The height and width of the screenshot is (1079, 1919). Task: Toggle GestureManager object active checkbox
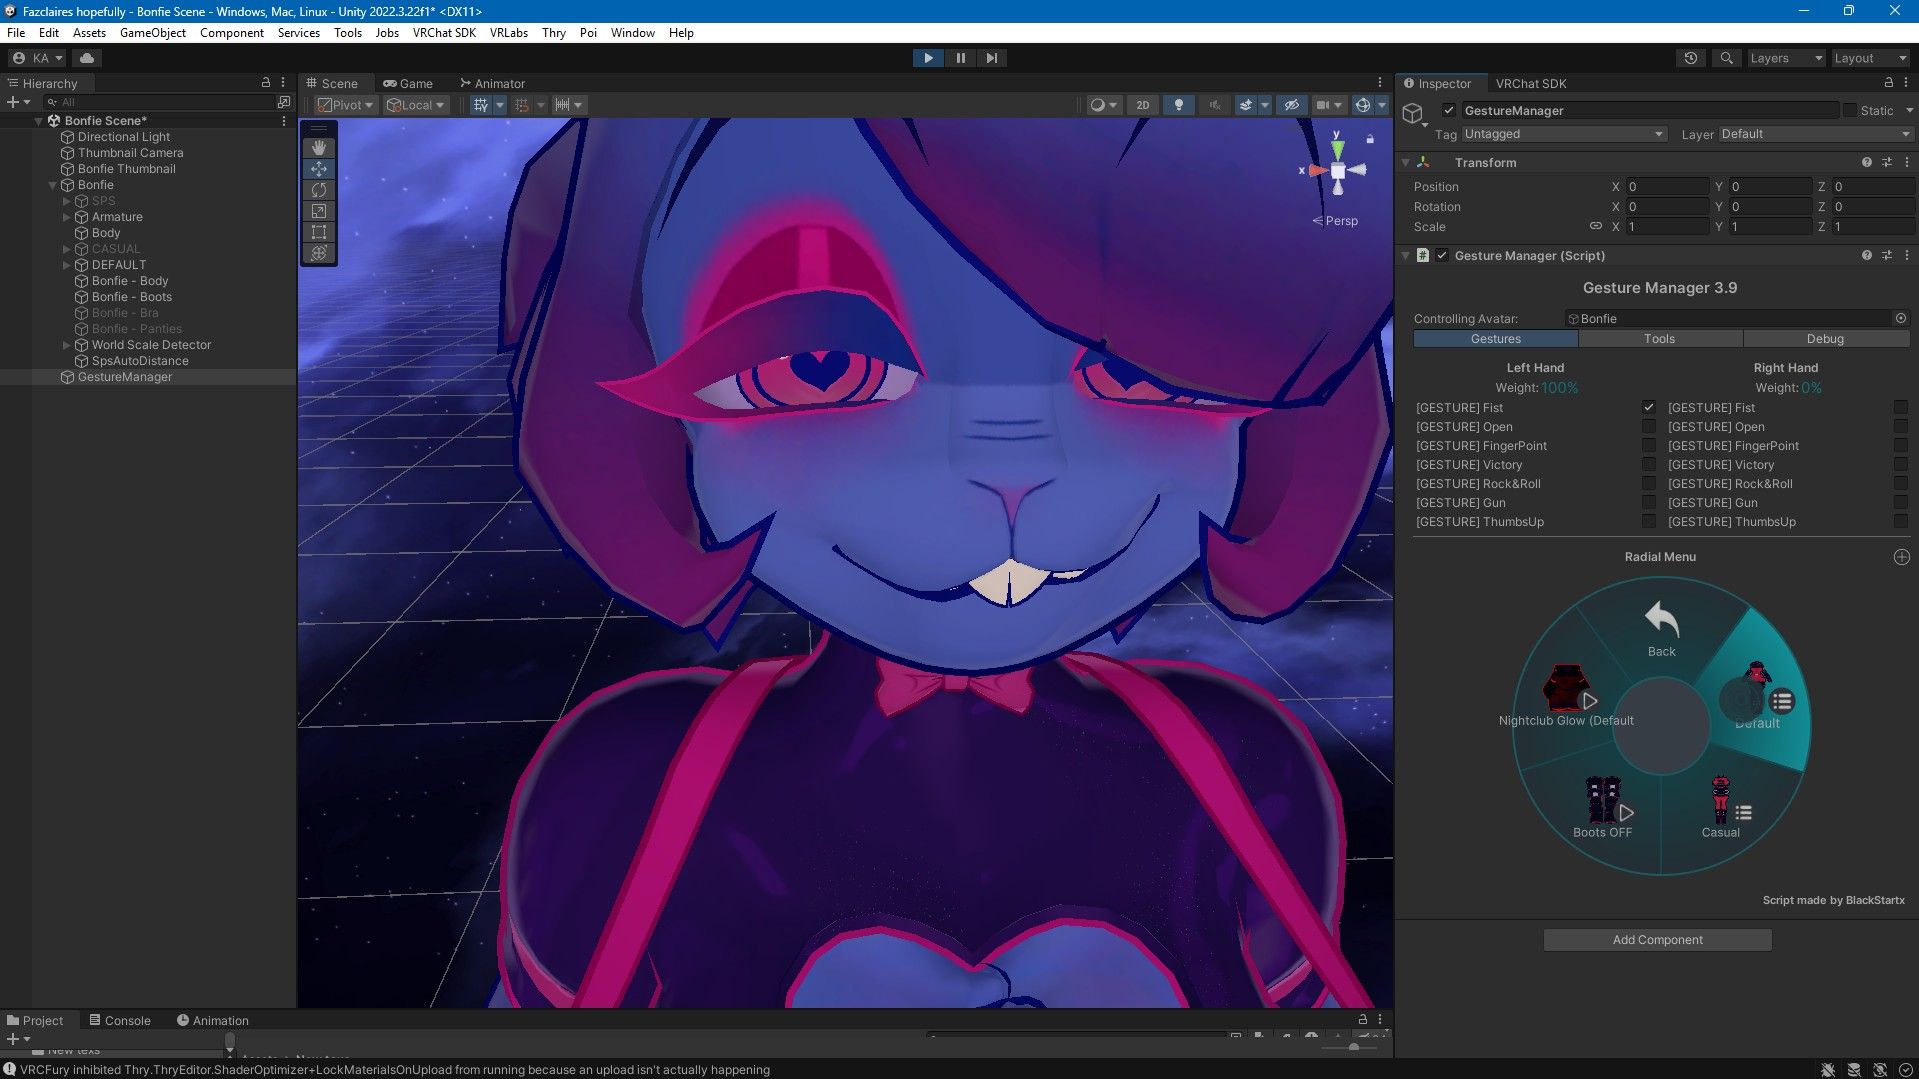coord(1449,111)
